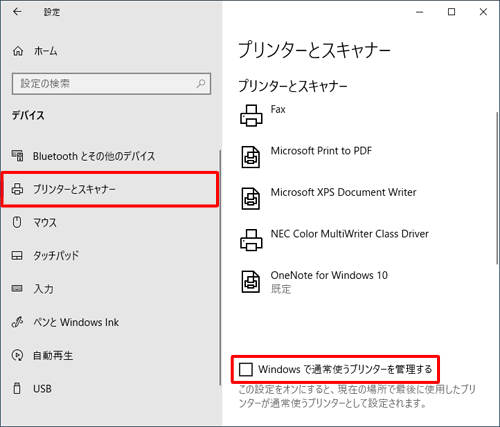Select the OneNote for Windows 10 icon
The width and height of the screenshot is (500, 427).
(x=251, y=282)
